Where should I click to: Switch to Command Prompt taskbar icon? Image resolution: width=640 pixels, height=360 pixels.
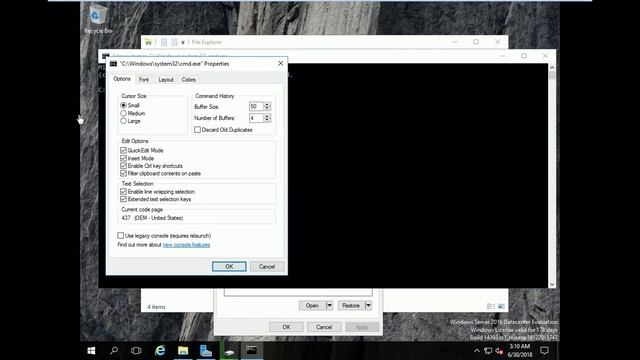(x=251, y=351)
